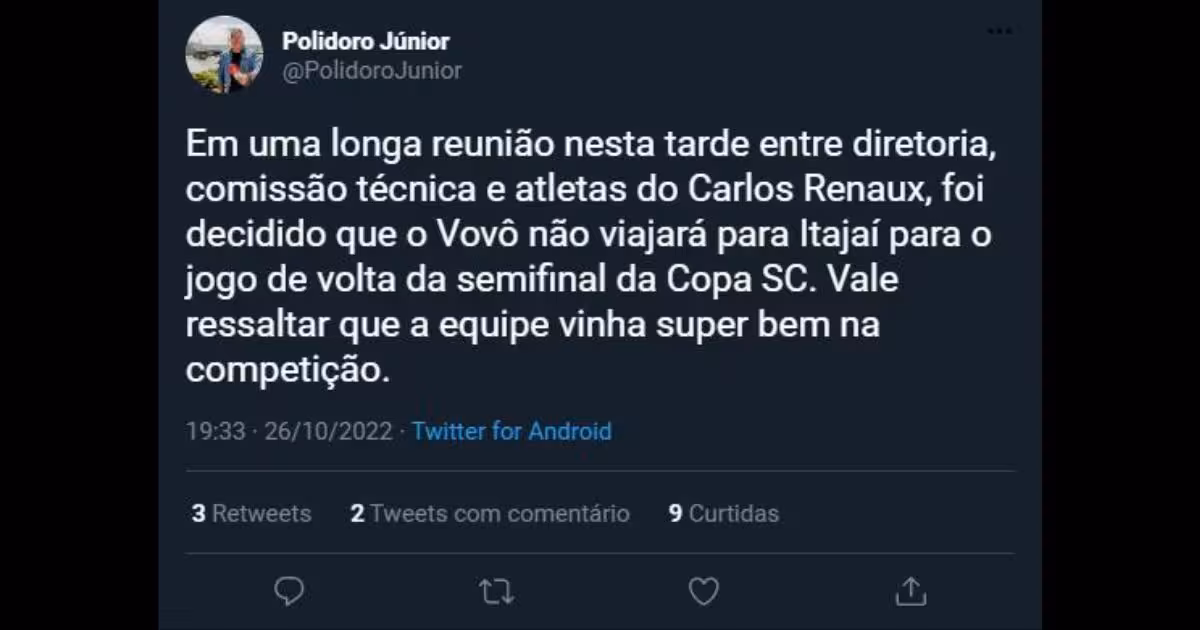View the 9 Curtidas list
1200x630 pixels.
pyautogui.click(x=724, y=514)
